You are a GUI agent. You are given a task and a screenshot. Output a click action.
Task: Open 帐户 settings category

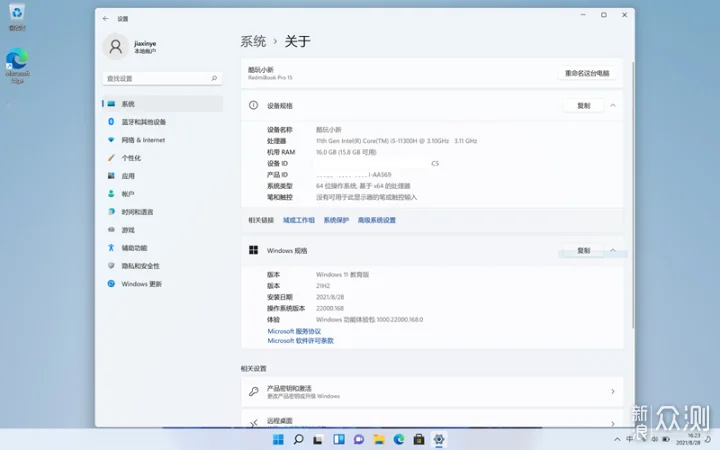pyautogui.click(x=162, y=194)
